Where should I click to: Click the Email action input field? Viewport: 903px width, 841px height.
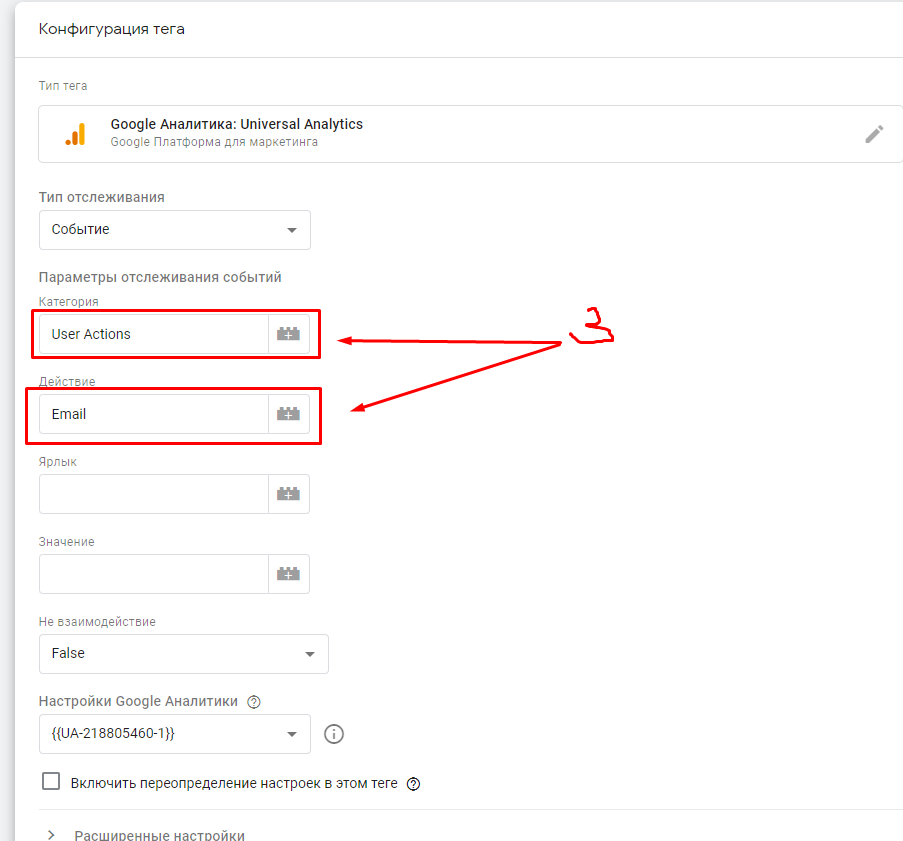tap(153, 414)
